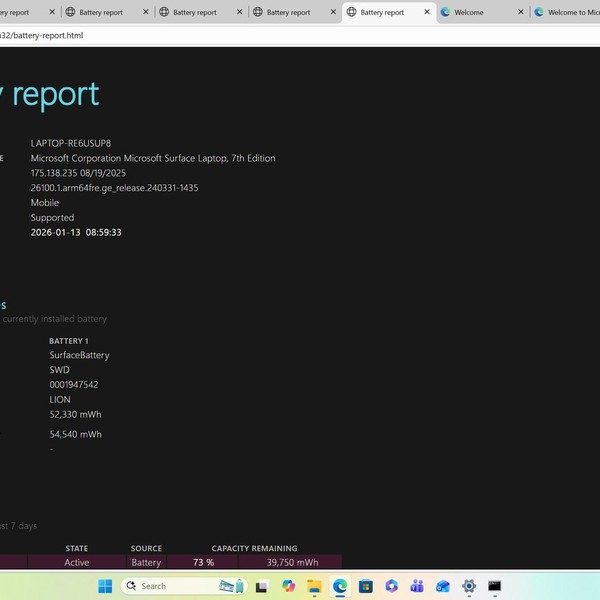Click the 73 % battery percentage cell
Screen dimensions: 600x600
click(203, 563)
